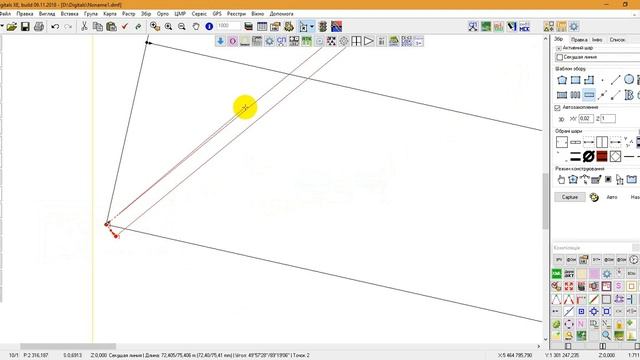
Task: Click the vertical scrollbar down arrow
Action: pos(546,339)
